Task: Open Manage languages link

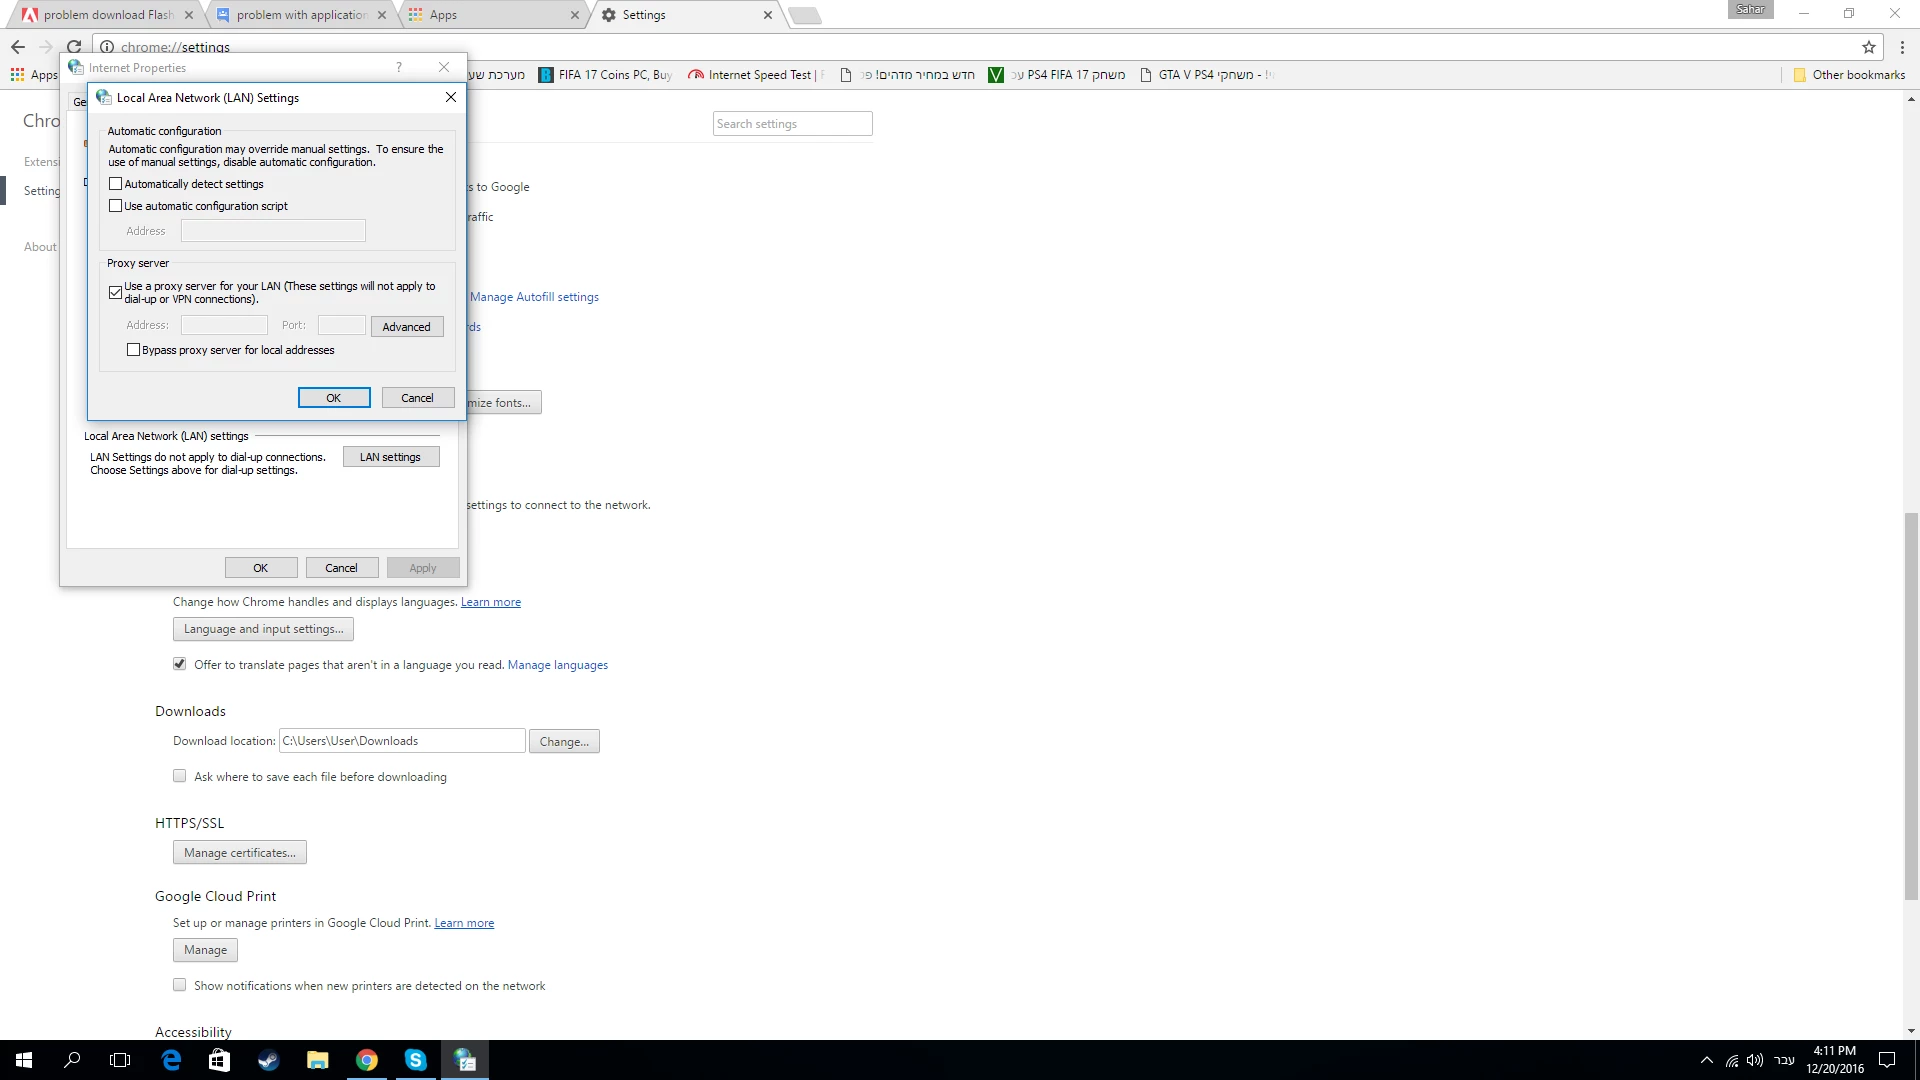Action: pos(557,665)
